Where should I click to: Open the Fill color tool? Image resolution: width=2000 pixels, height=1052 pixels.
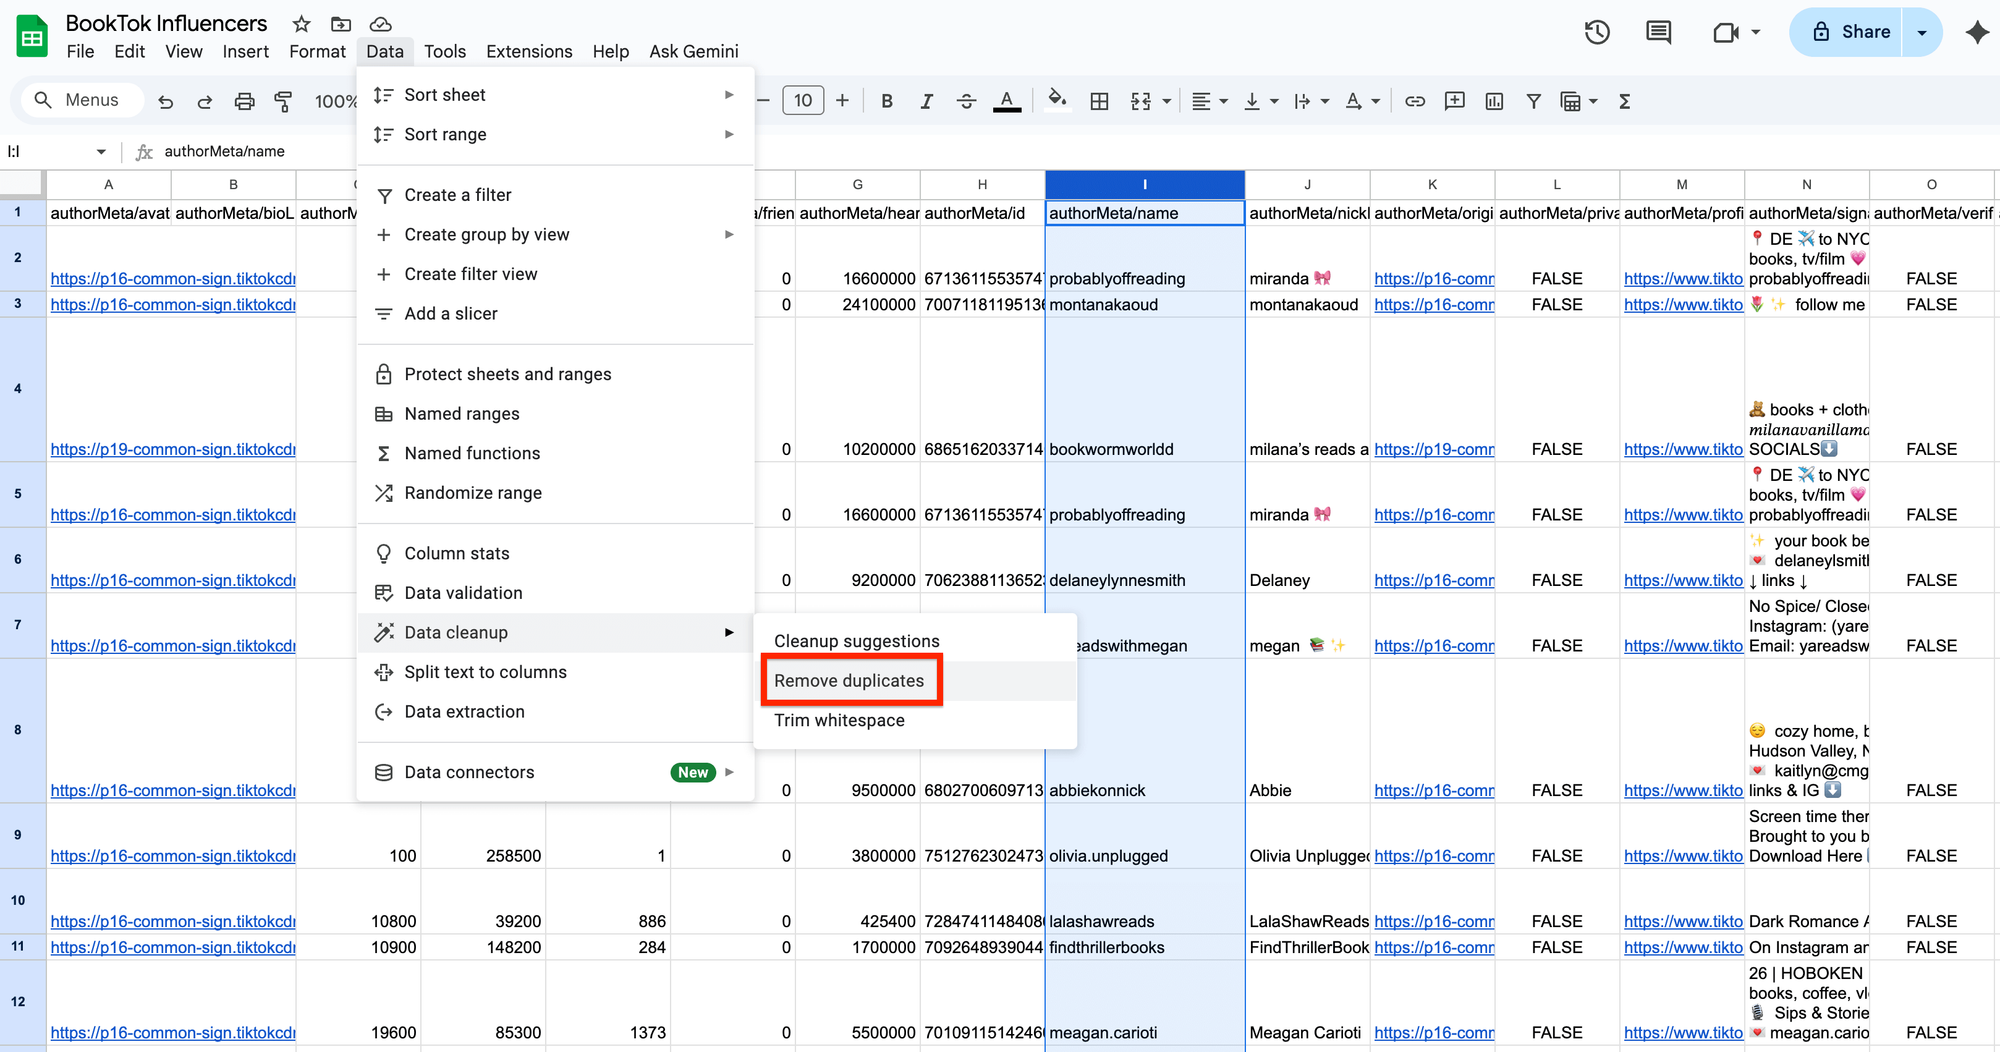(1057, 100)
